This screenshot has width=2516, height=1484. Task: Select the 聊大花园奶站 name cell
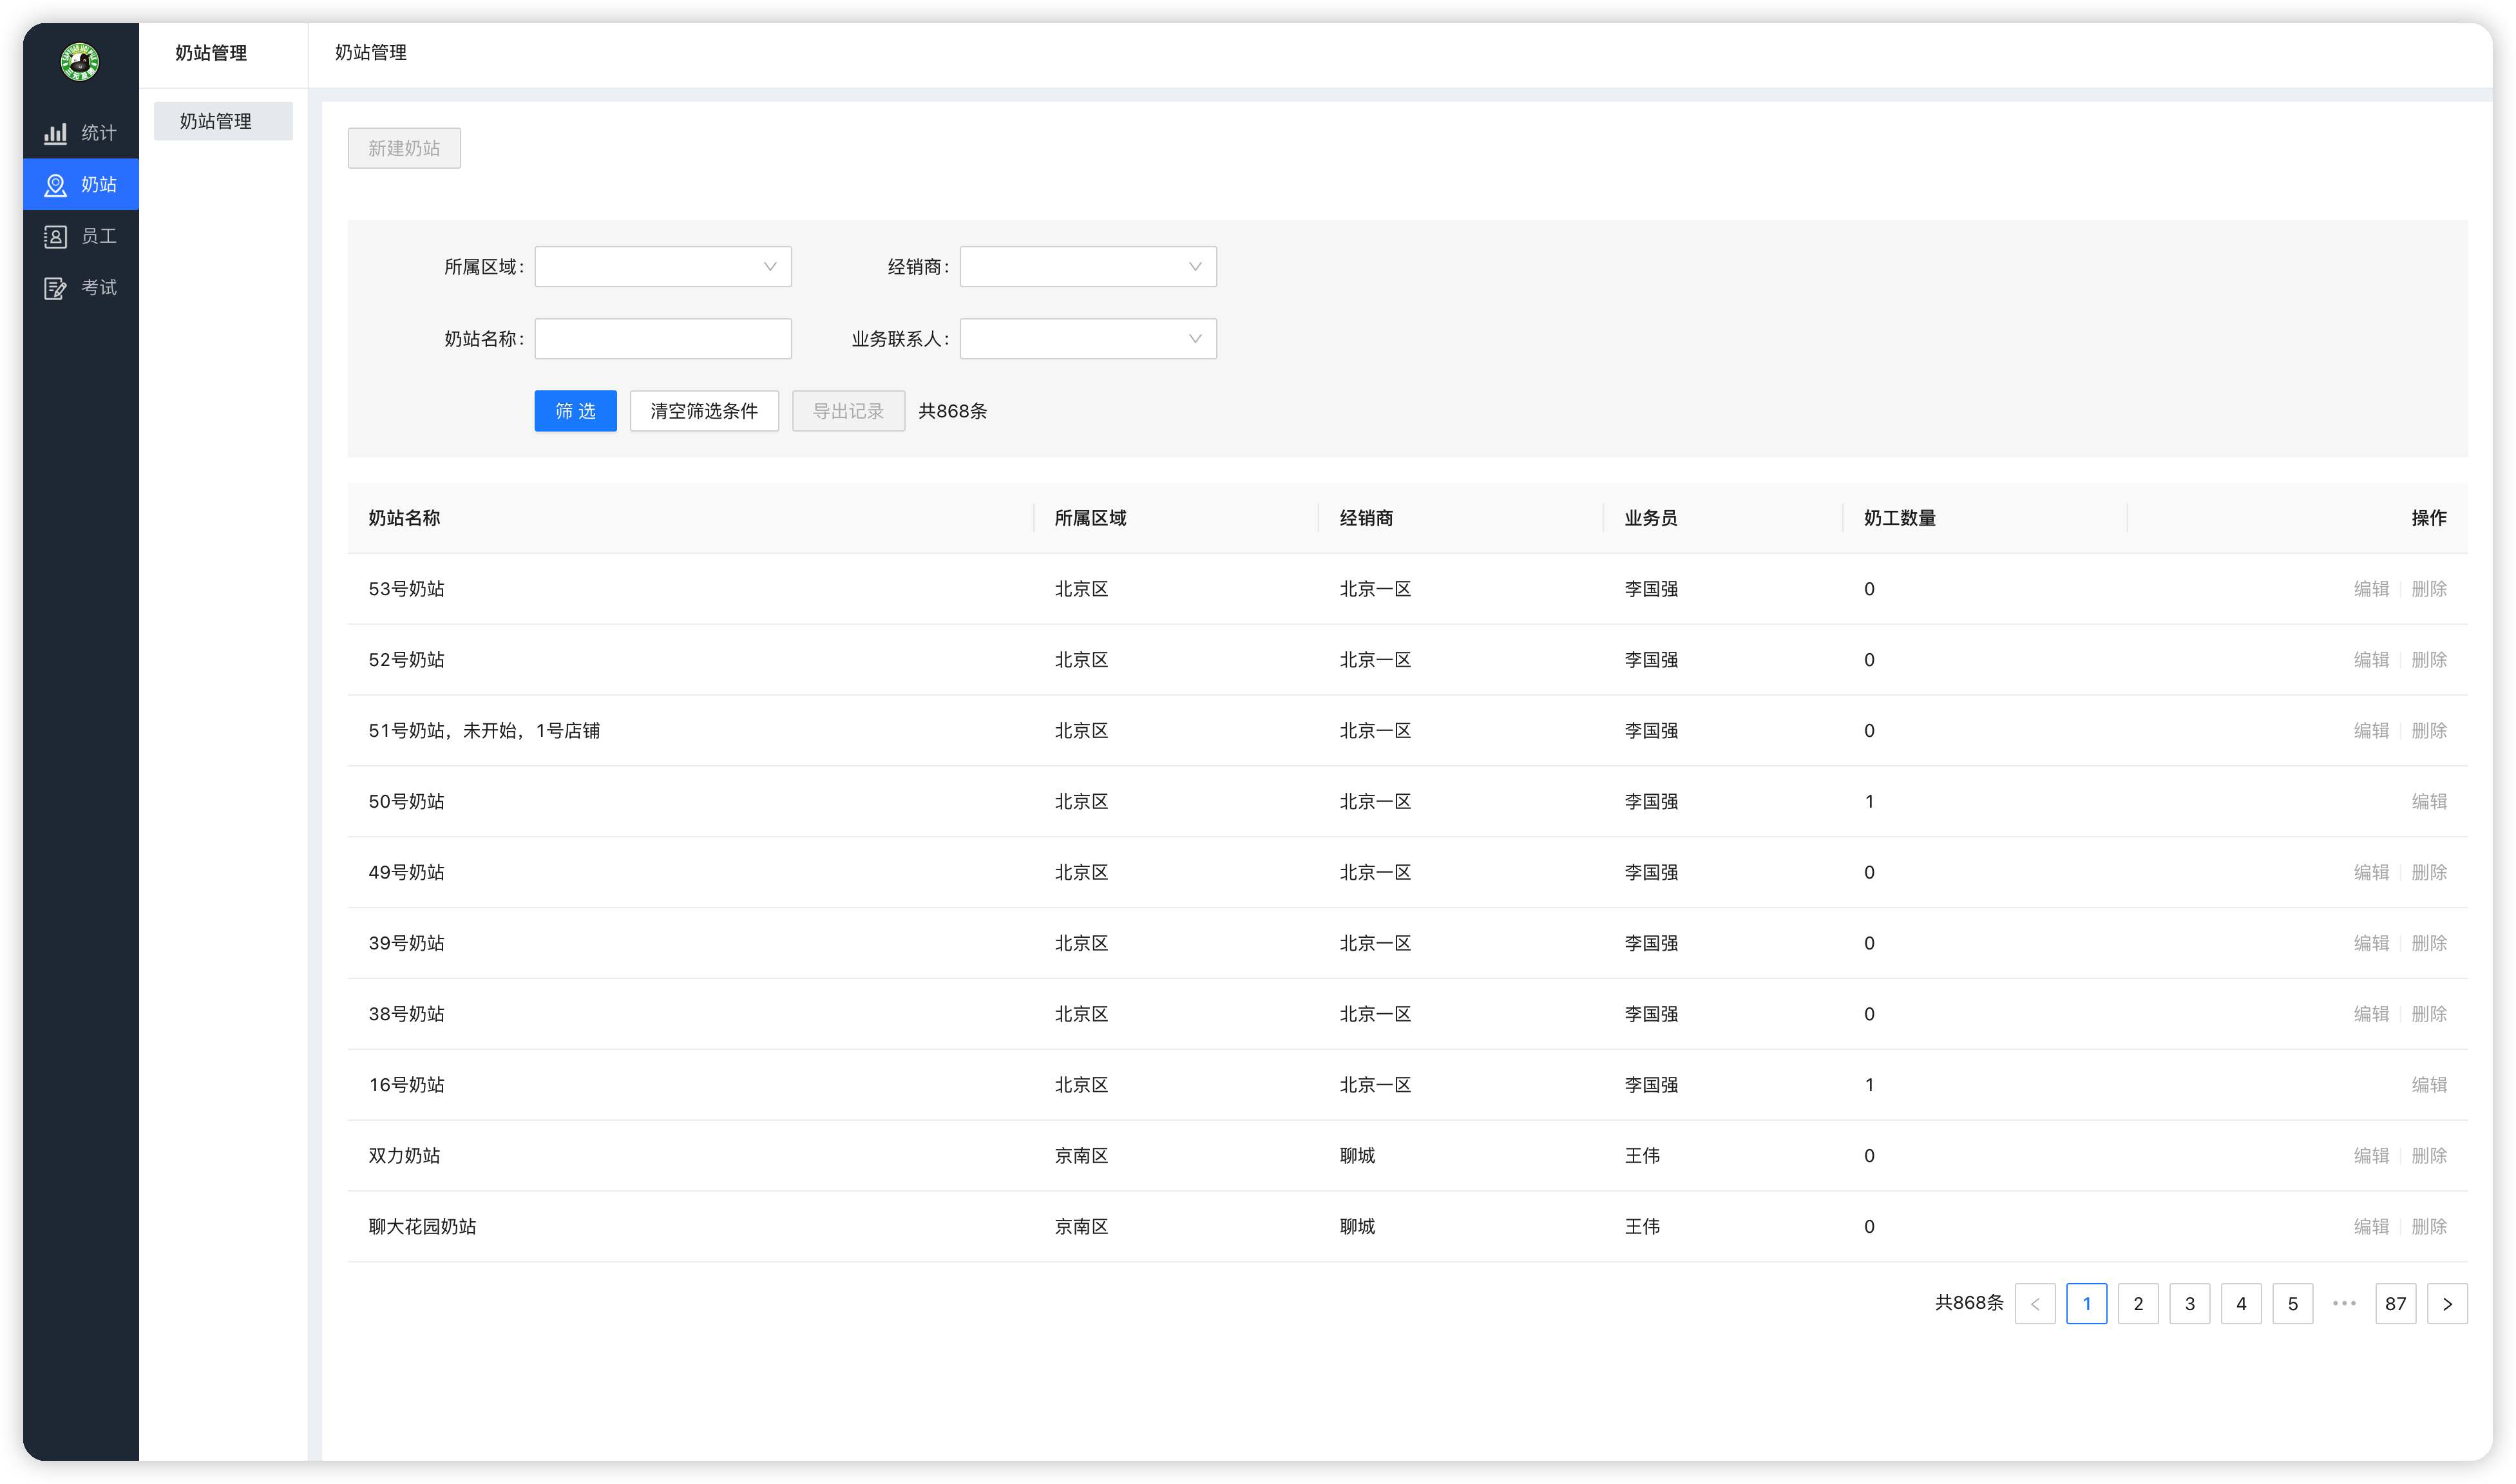[422, 1227]
